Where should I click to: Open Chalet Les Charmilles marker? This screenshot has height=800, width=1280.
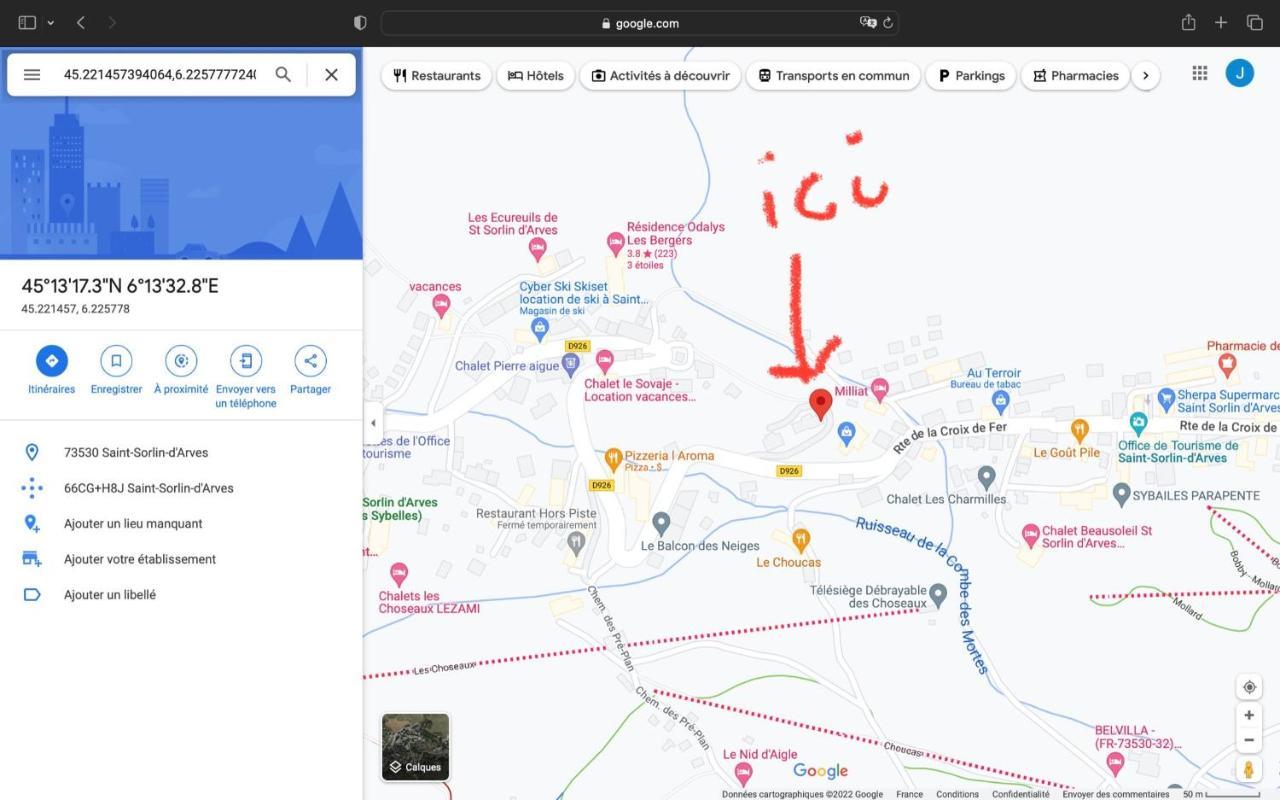click(987, 477)
